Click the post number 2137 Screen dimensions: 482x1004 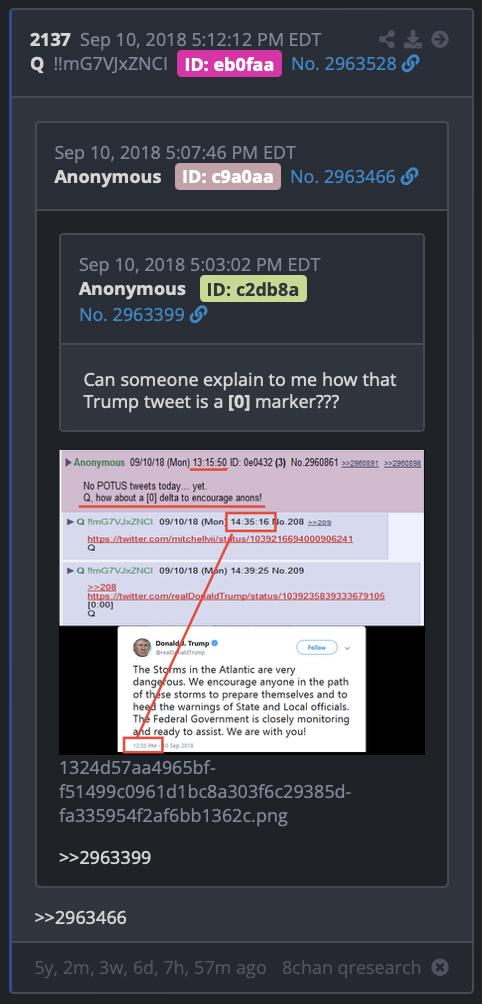[50, 40]
